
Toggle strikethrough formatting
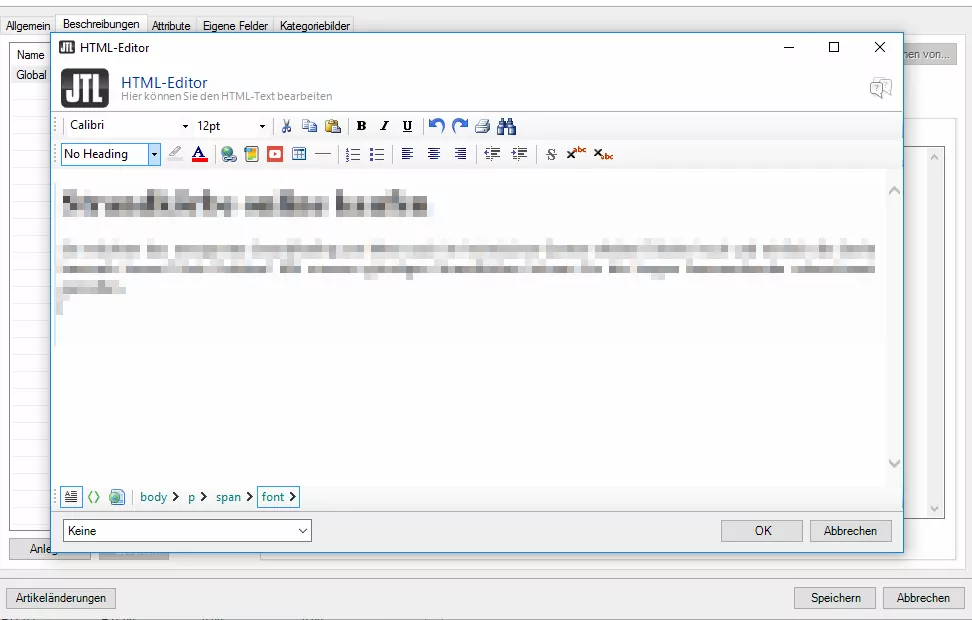pos(550,154)
